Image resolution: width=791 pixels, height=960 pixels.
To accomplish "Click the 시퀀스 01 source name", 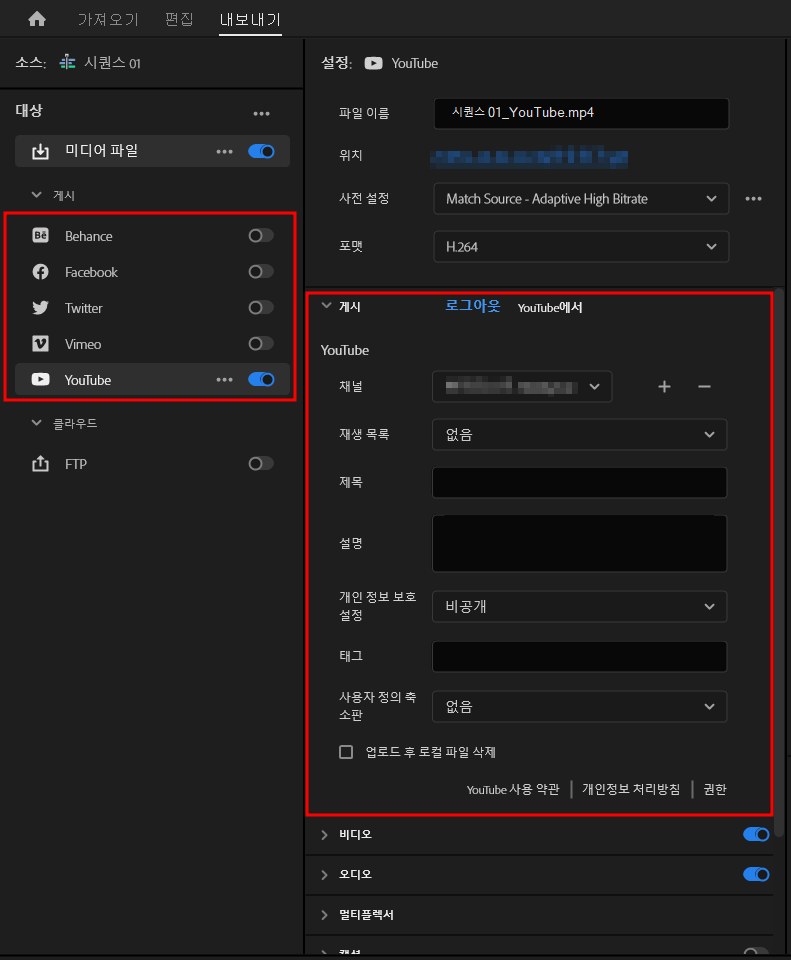I will (x=112, y=62).
